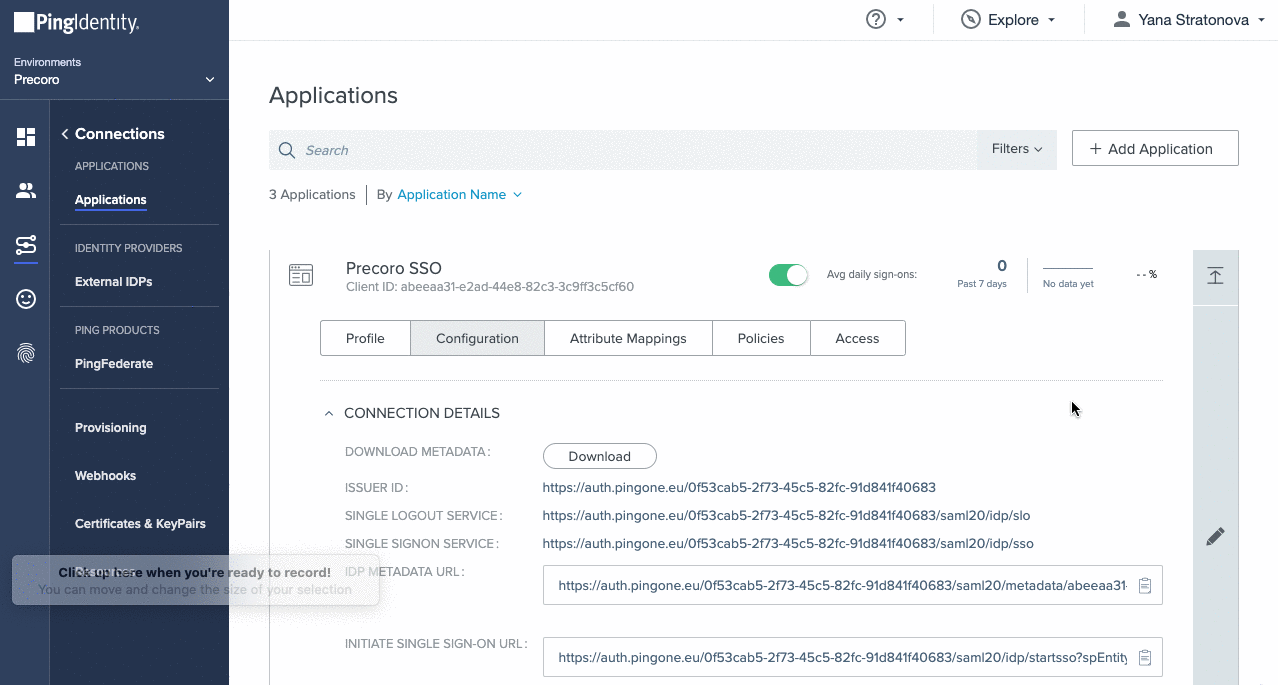Click the Client ID text

[490, 287]
